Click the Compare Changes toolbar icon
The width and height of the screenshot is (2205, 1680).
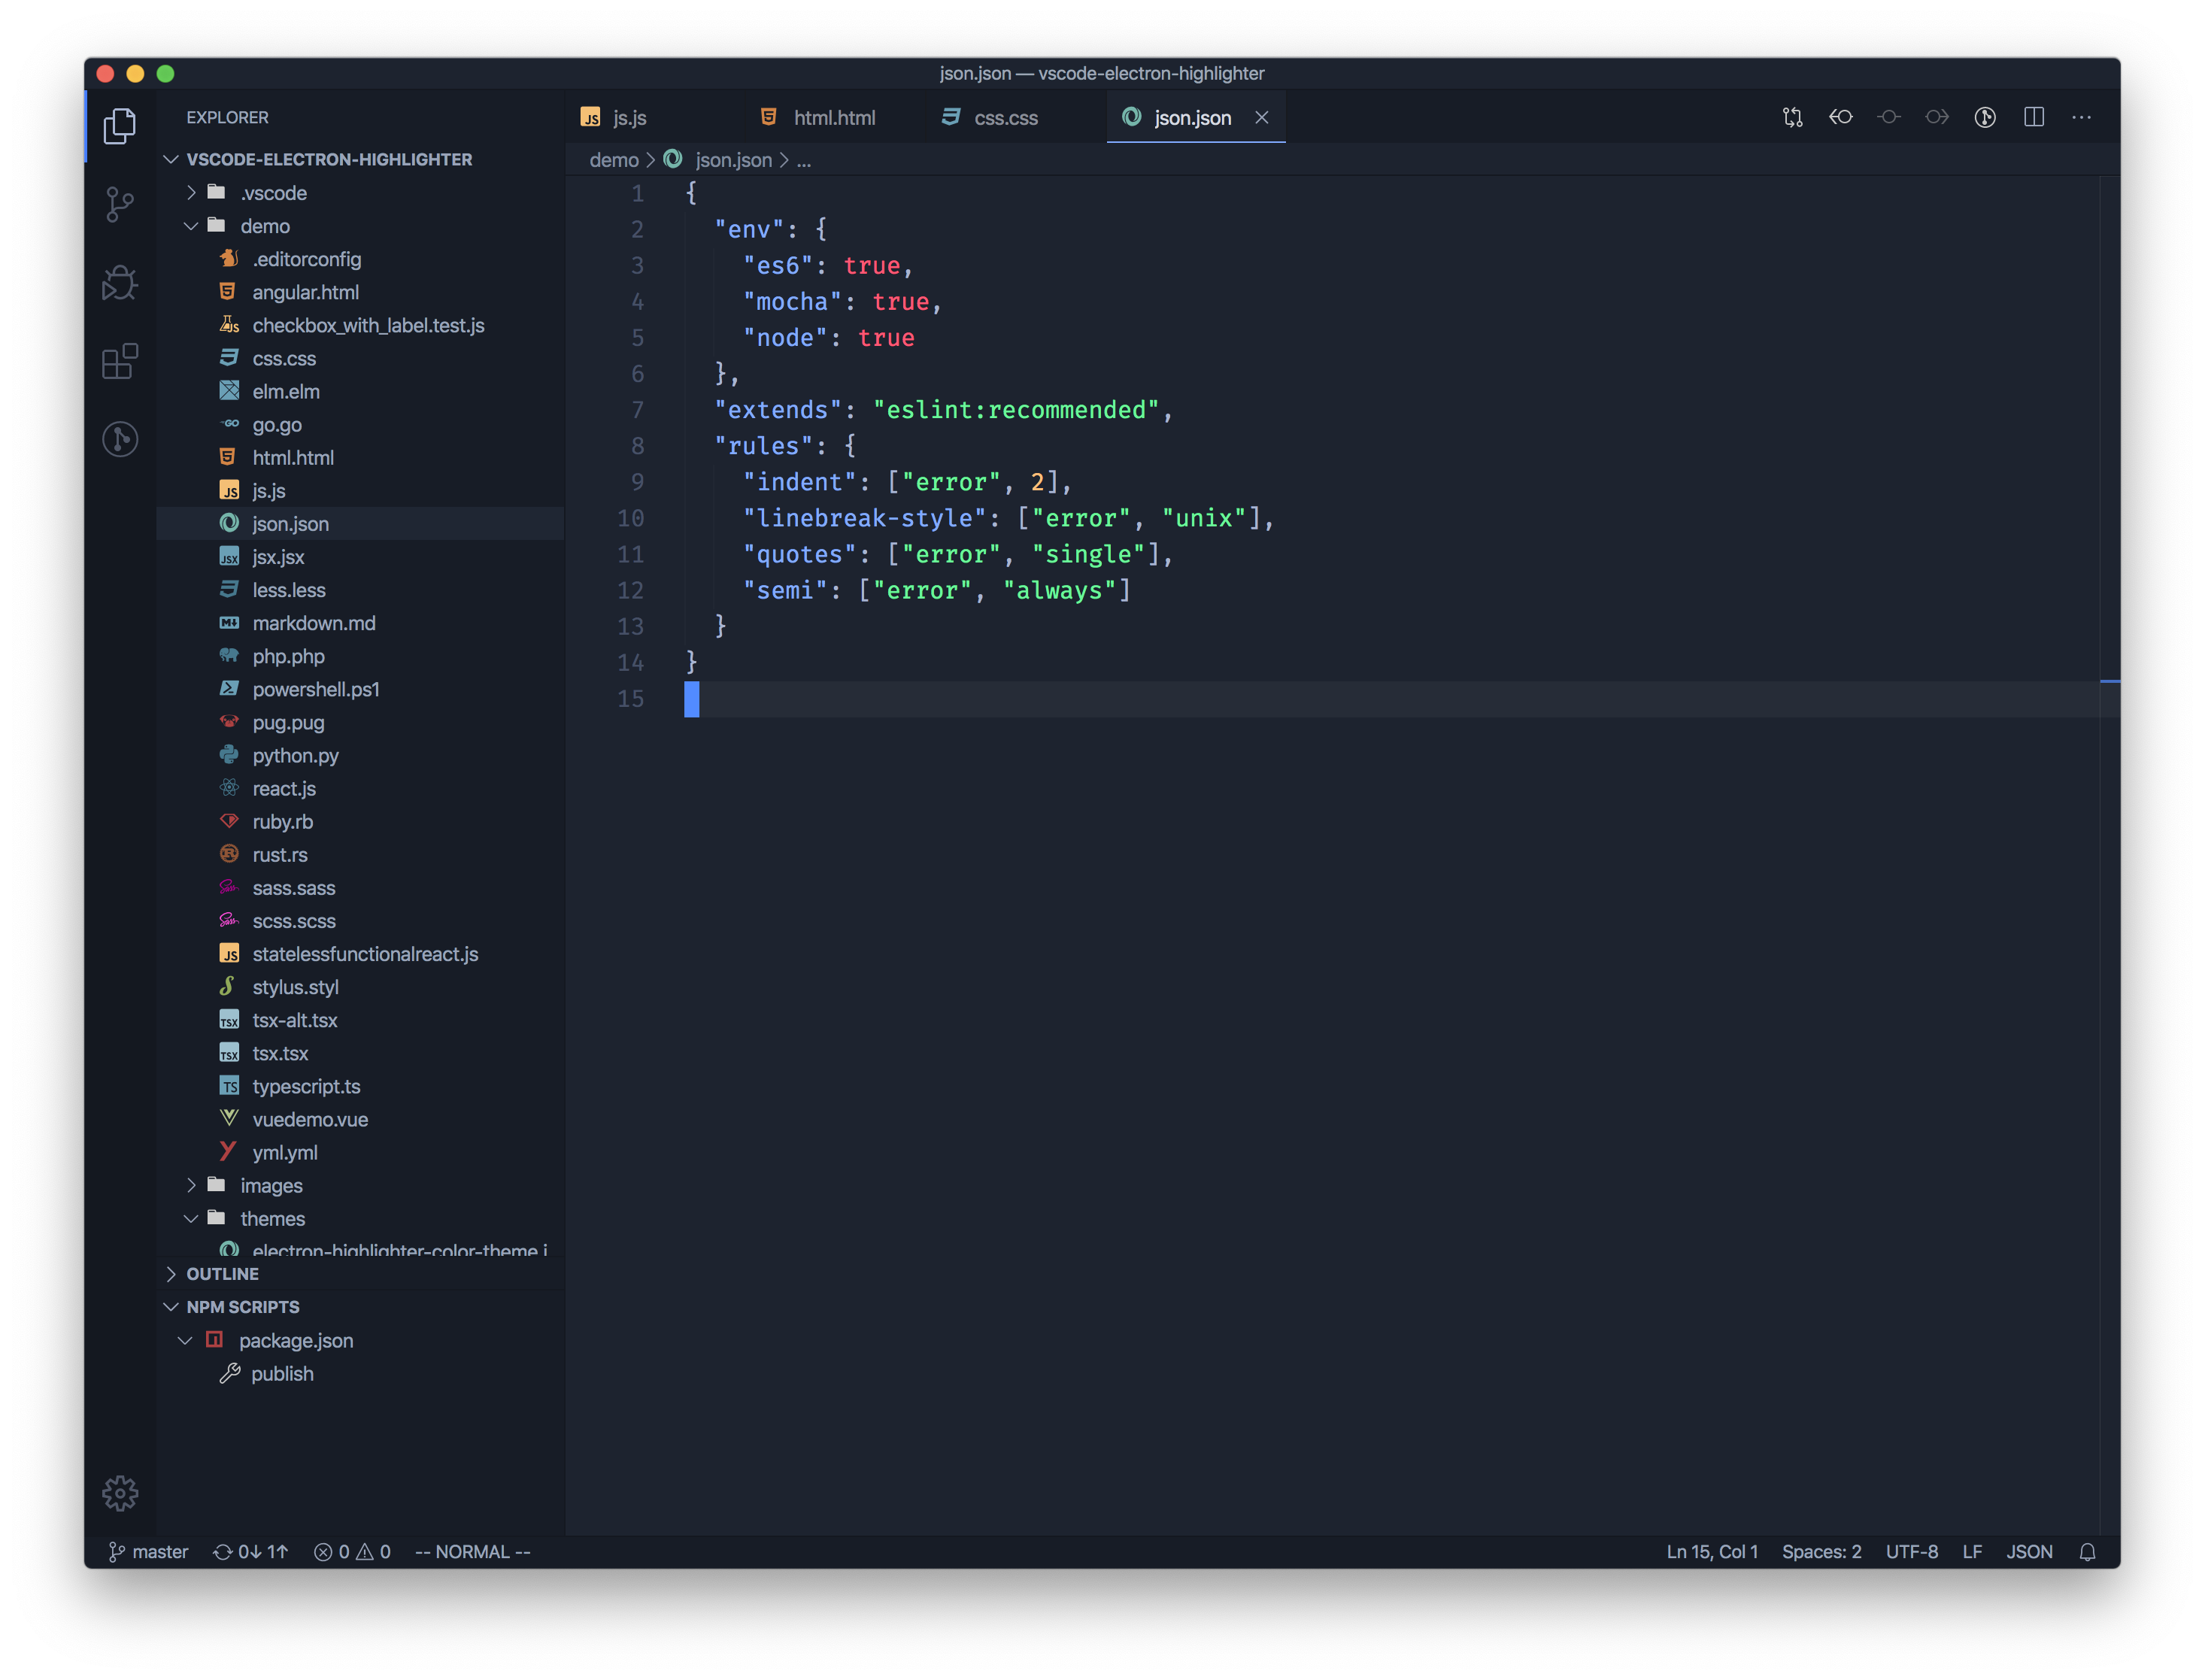click(x=1792, y=117)
